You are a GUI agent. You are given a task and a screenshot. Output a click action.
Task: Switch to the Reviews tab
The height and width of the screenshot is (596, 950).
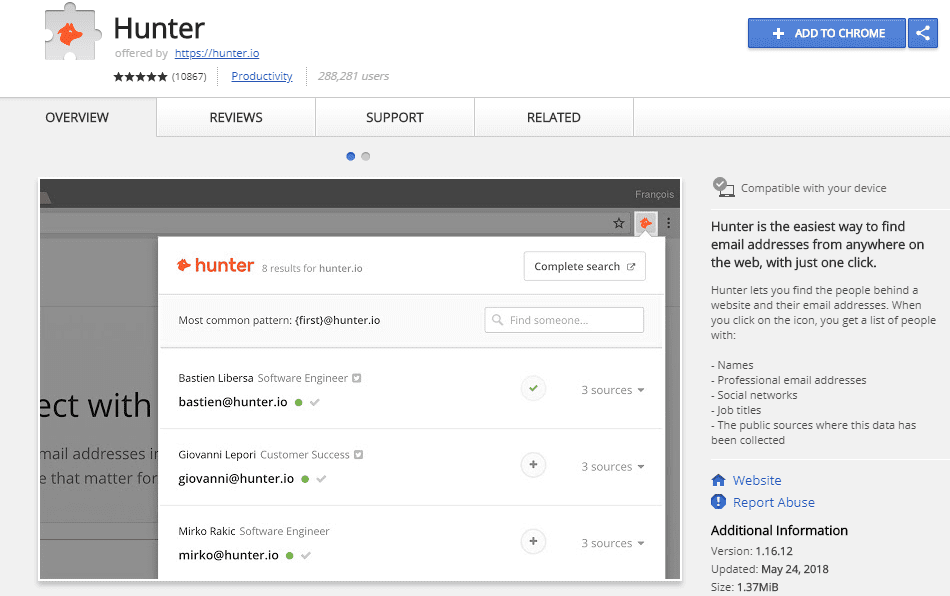(236, 117)
